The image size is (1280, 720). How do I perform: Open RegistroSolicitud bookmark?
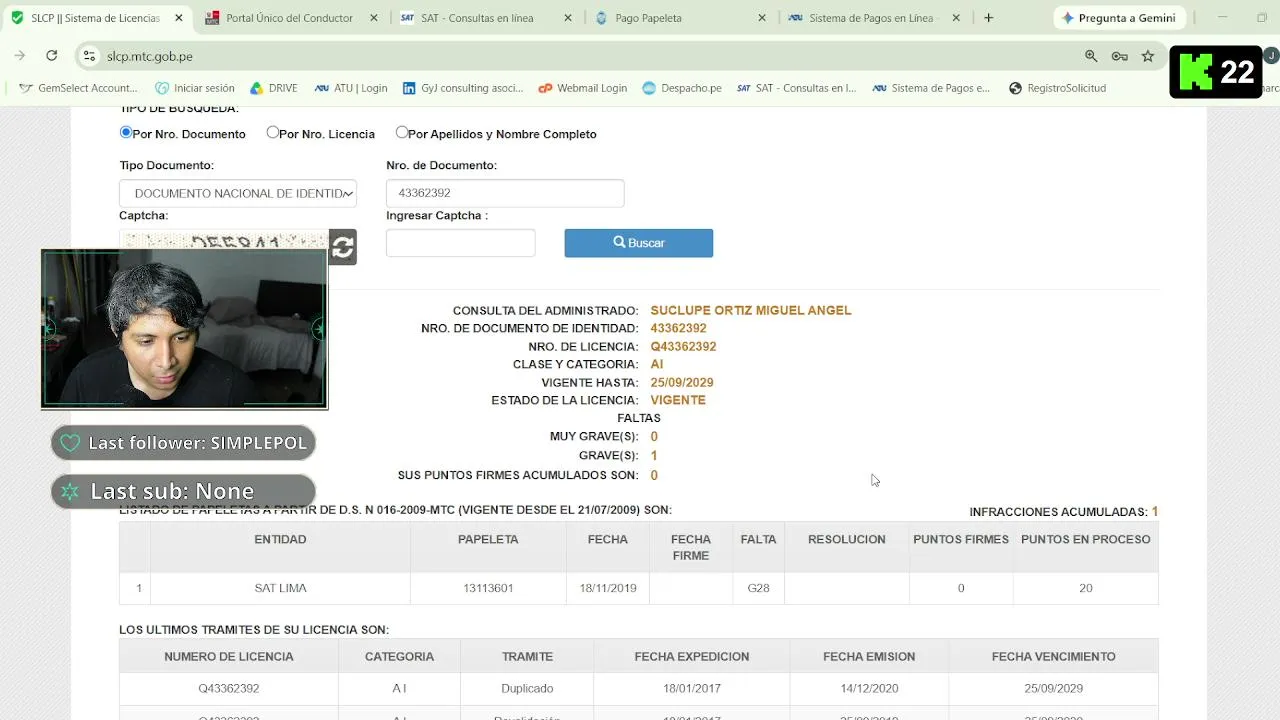1057,88
